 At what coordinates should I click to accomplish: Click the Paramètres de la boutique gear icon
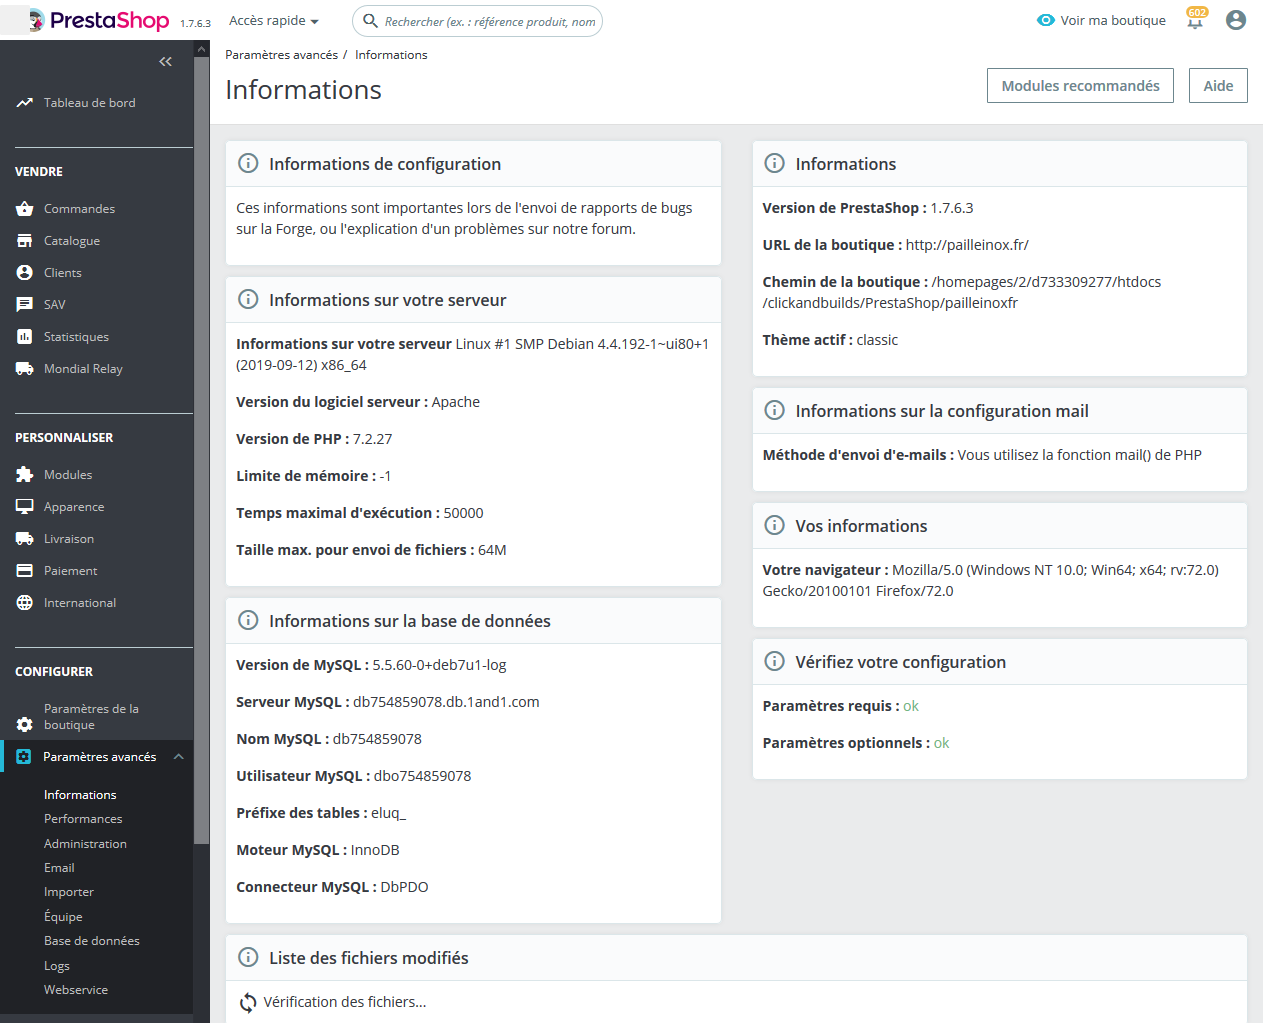(x=25, y=724)
